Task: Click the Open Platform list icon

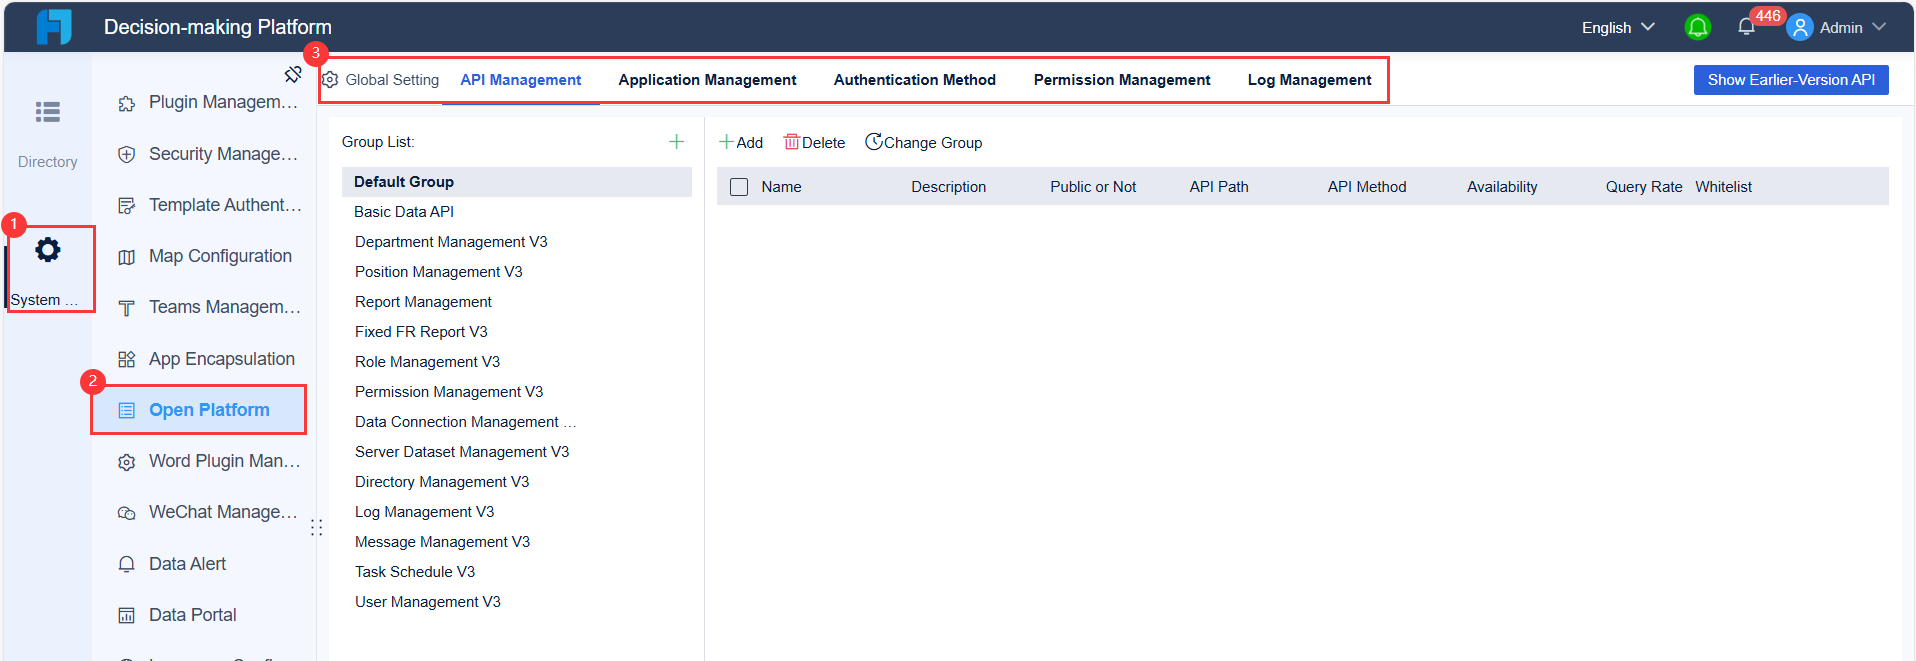Action: coord(126,410)
